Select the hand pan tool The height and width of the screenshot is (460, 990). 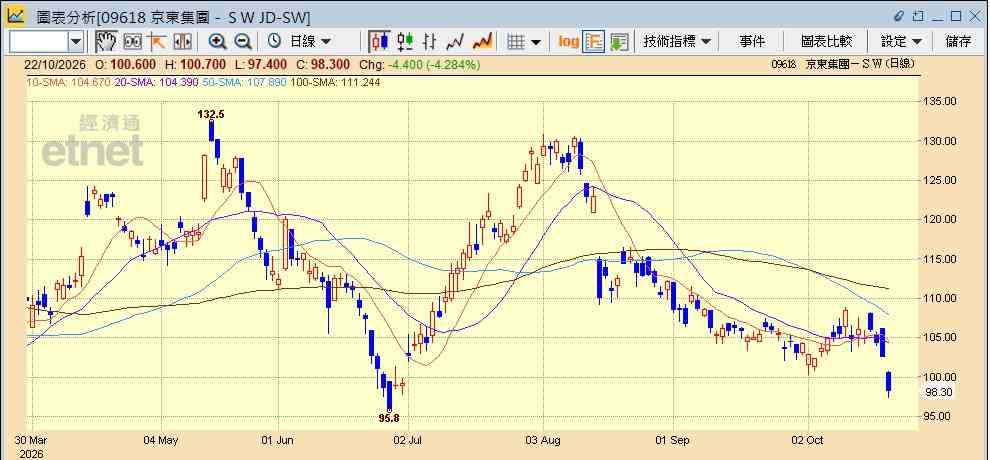106,42
